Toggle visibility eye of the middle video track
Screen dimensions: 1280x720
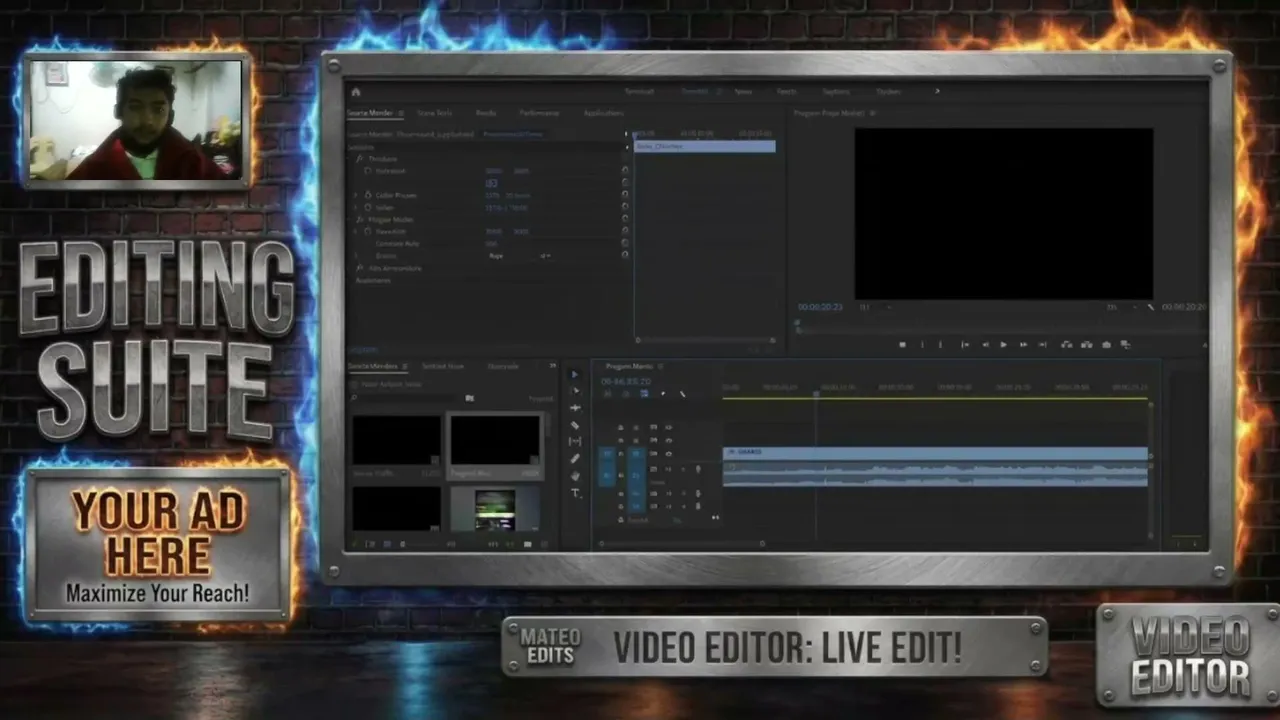click(x=668, y=440)
